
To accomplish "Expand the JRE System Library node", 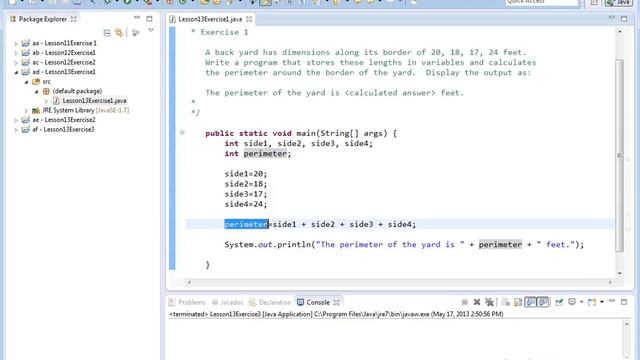I will (x=27, y=111).
